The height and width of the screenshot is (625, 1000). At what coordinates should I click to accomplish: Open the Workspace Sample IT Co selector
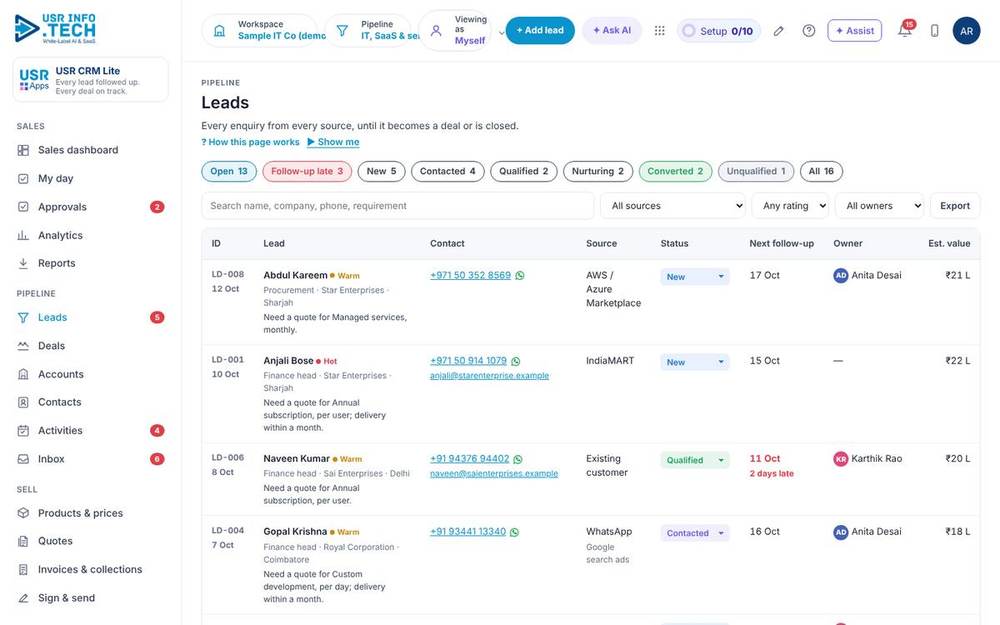click(x=260, y=31)
